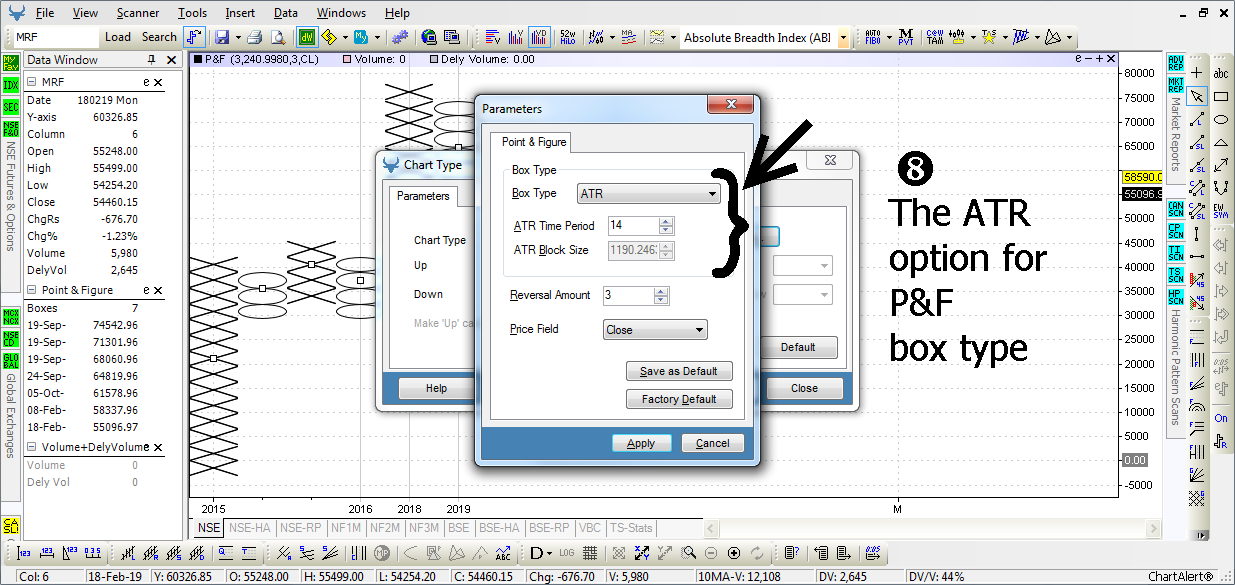Viewport: 1235px width, 585px height.
Task: Open the Absolute Breadth Index dropdown arrow
Action: (843, 38)
